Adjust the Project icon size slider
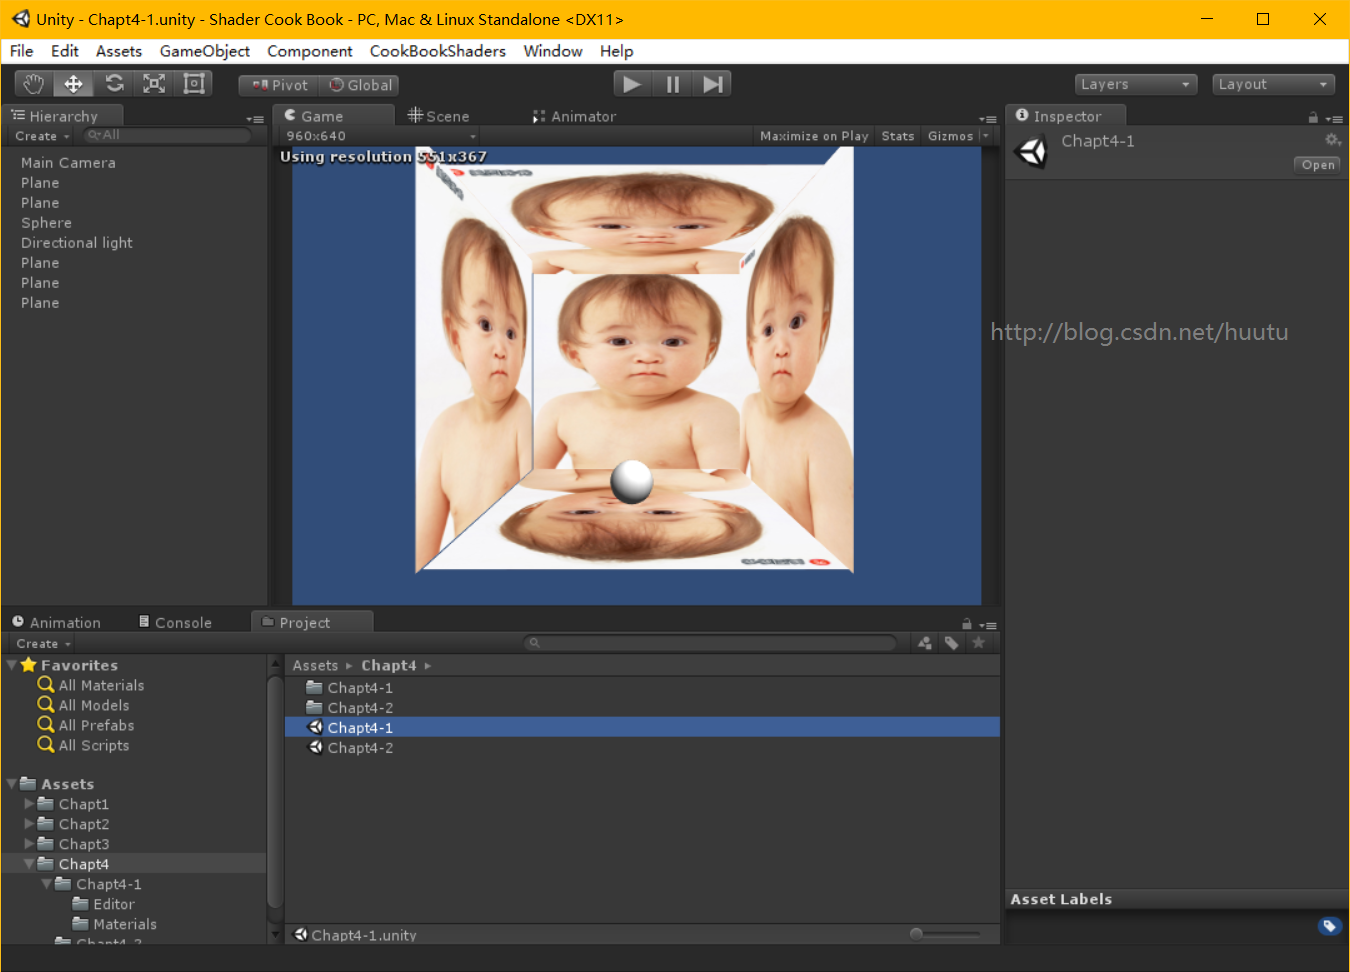Image resolution: width=1350 pixels, height=972 pixels. tap(917, 934)
